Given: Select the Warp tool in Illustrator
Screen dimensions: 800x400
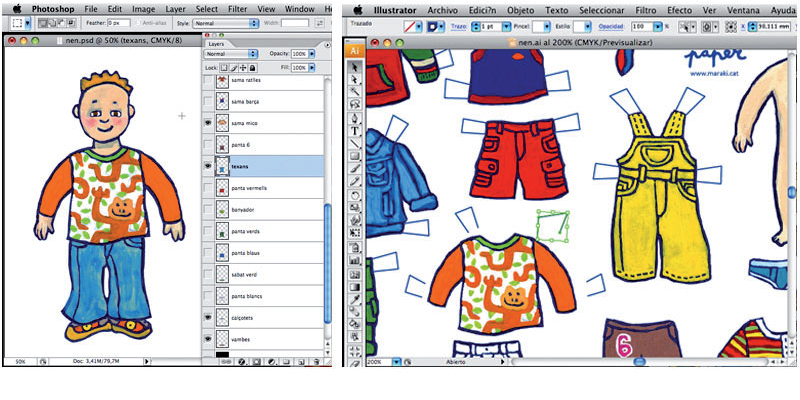Looking at the screenshot, I should (355, 220).
